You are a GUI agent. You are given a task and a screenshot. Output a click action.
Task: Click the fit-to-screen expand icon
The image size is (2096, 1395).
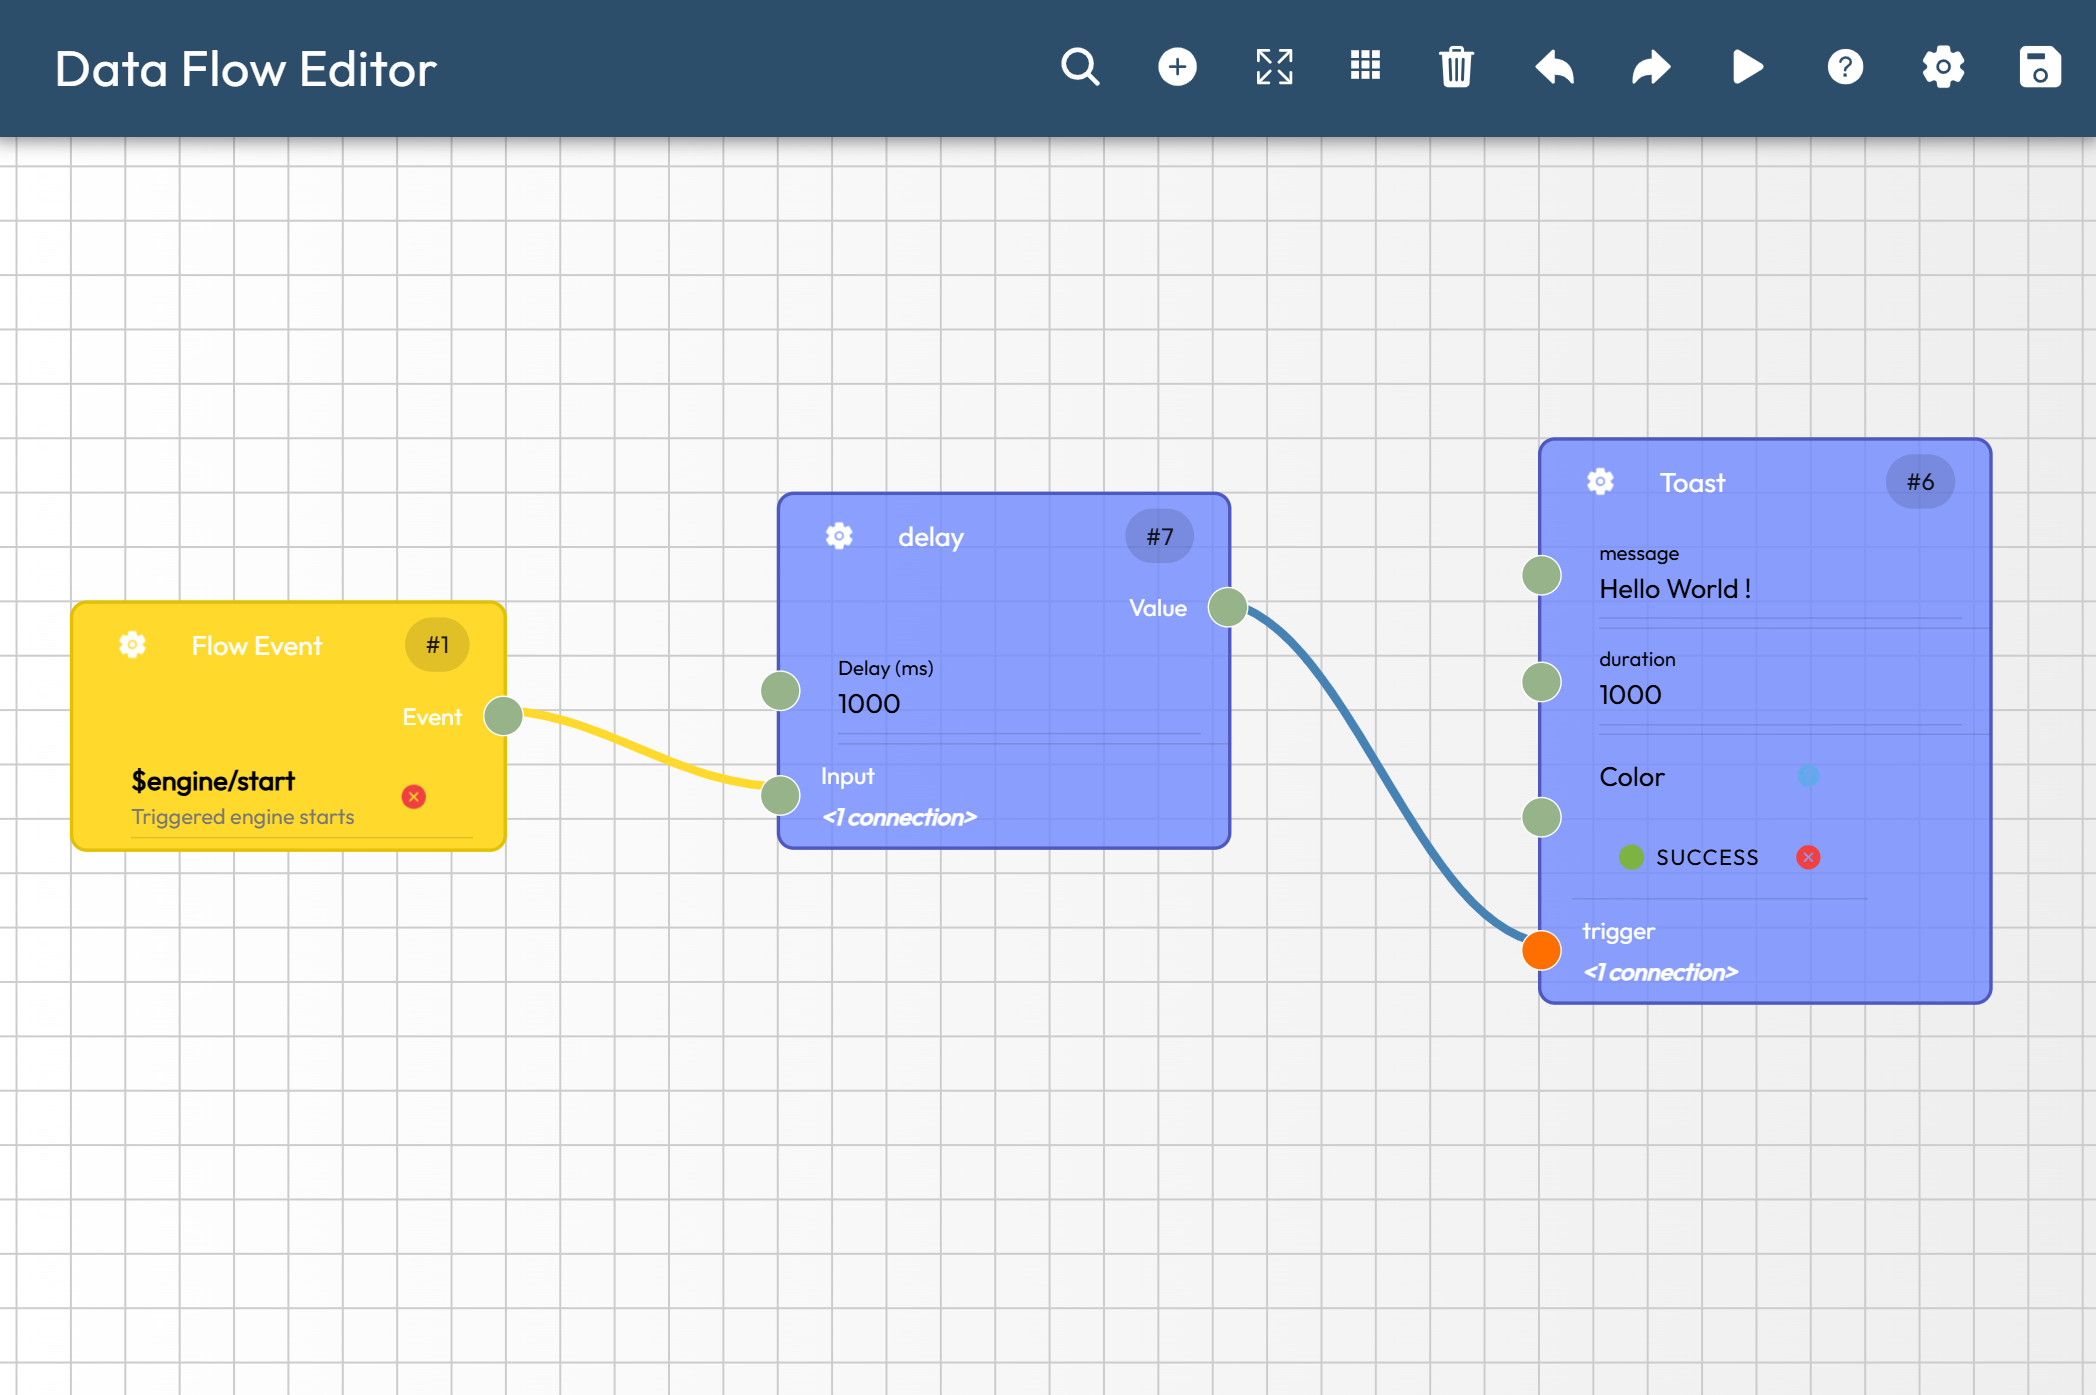(x=1274, y=68)
